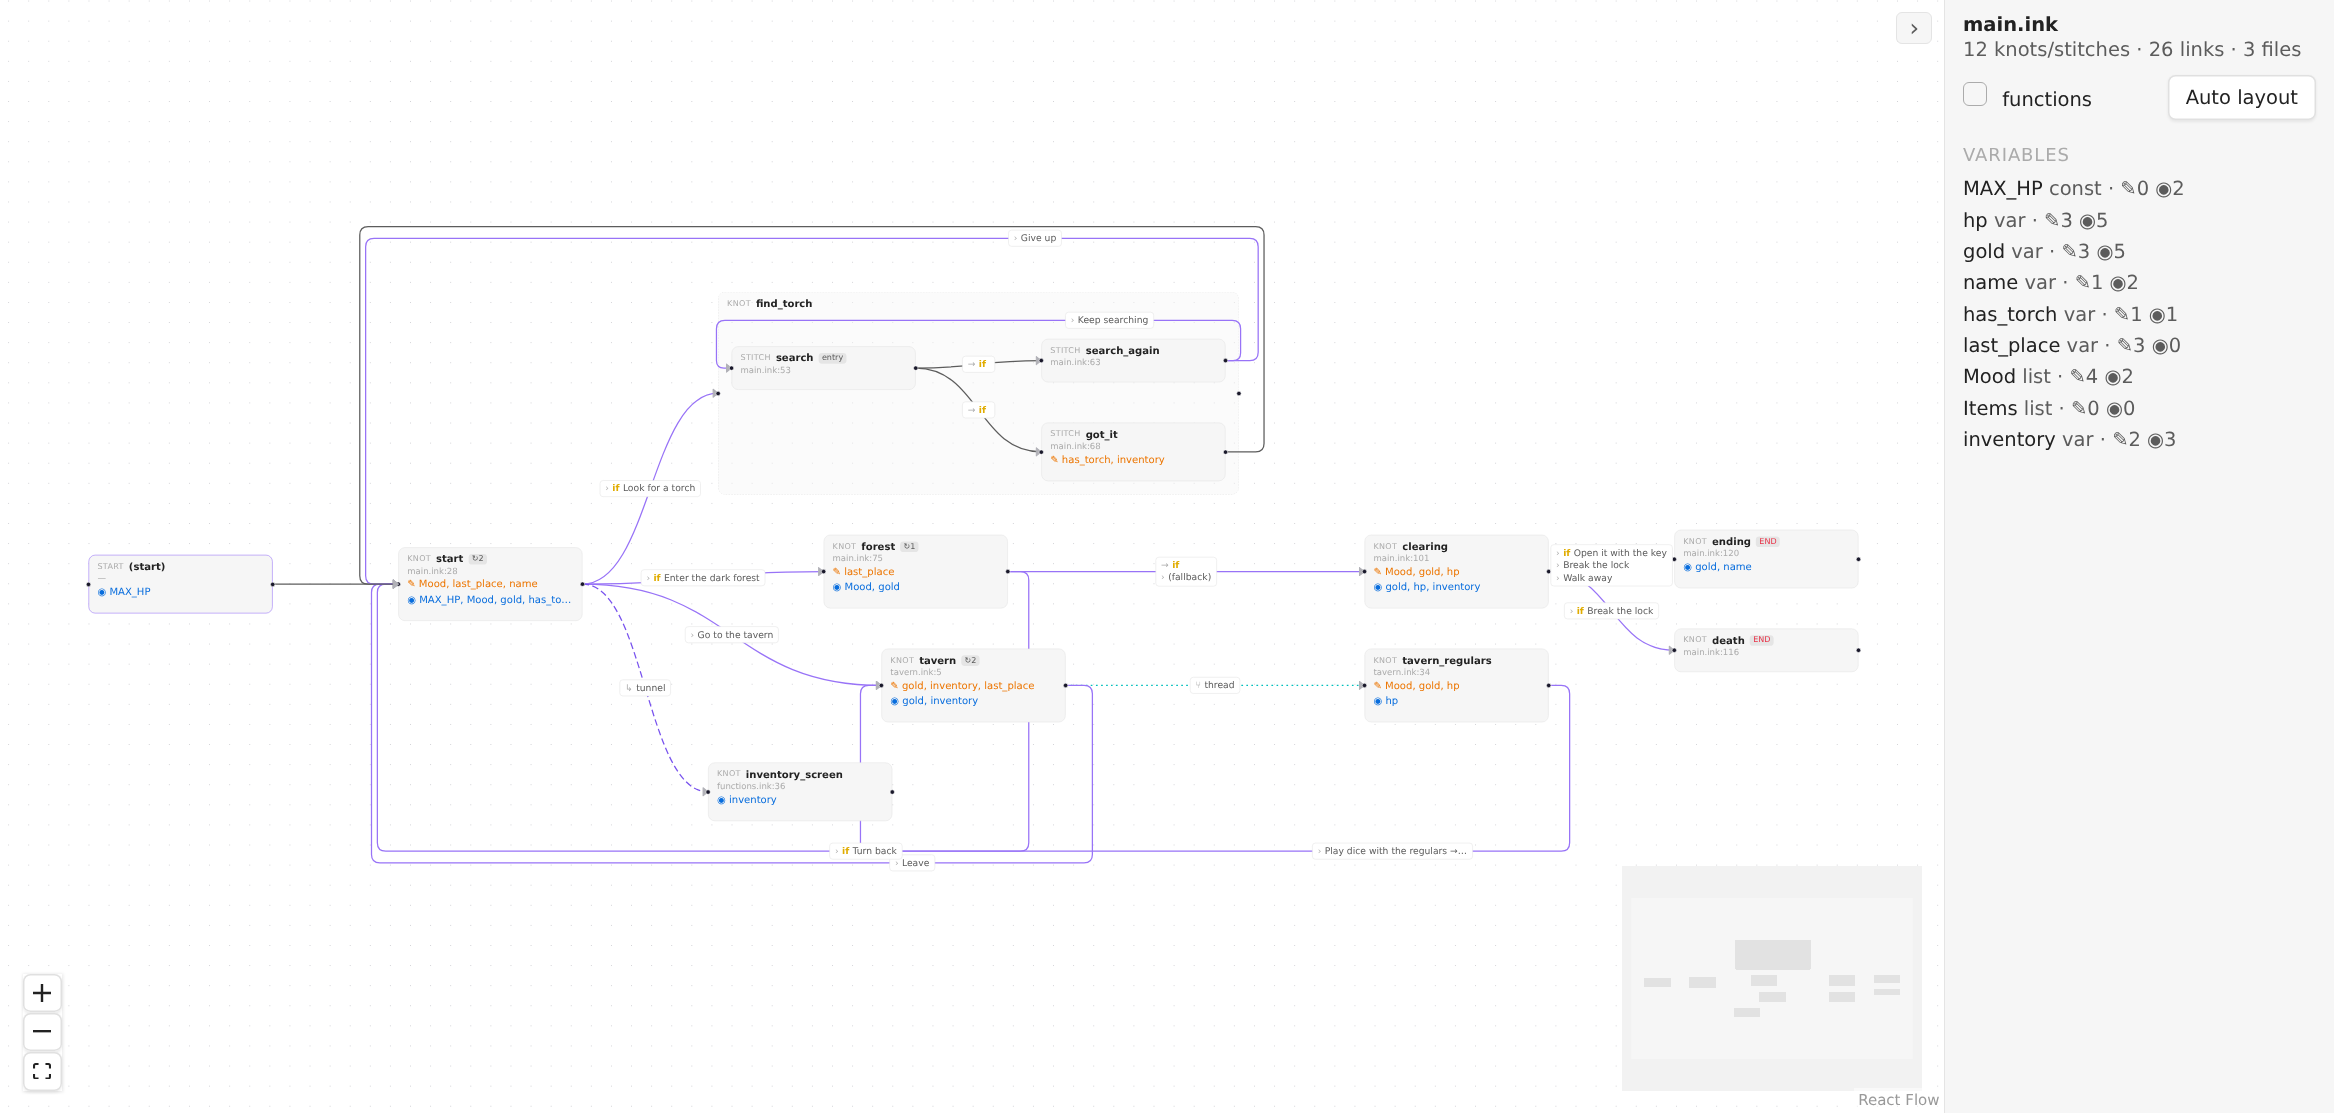This screenshot has height=1113, width=2334.
Task: Click the Go to the tavern edge label
Action: (x=732, y=635)
